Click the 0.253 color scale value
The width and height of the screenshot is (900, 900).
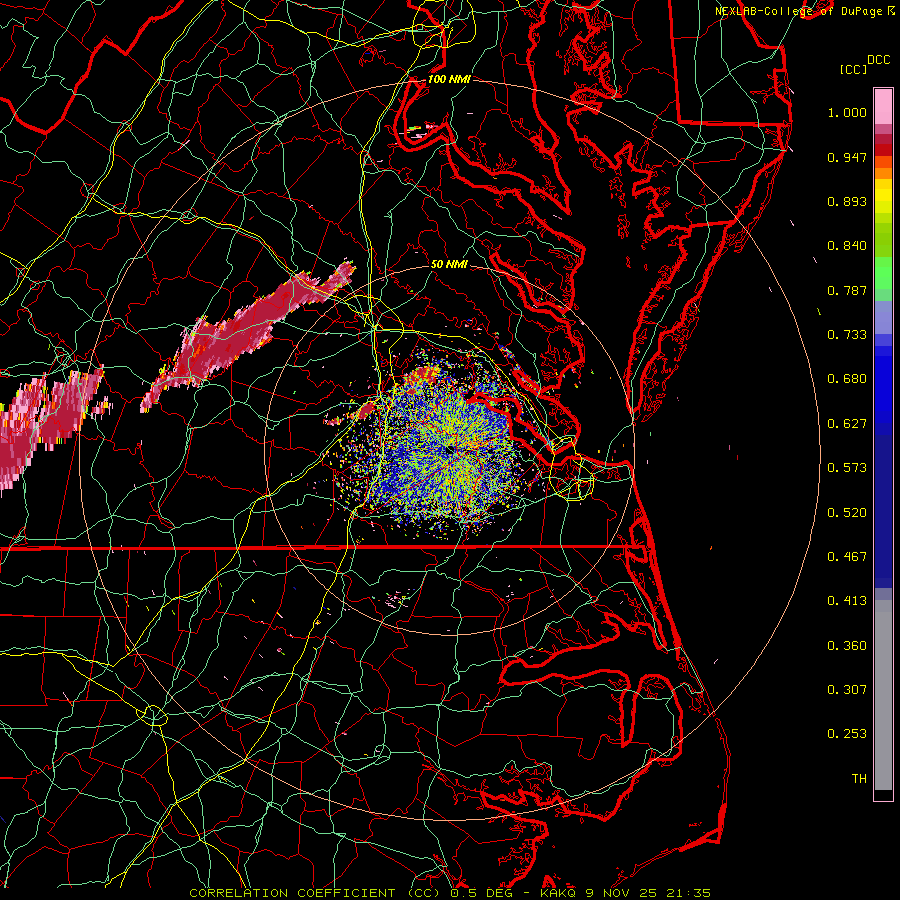tap(847, 734)
